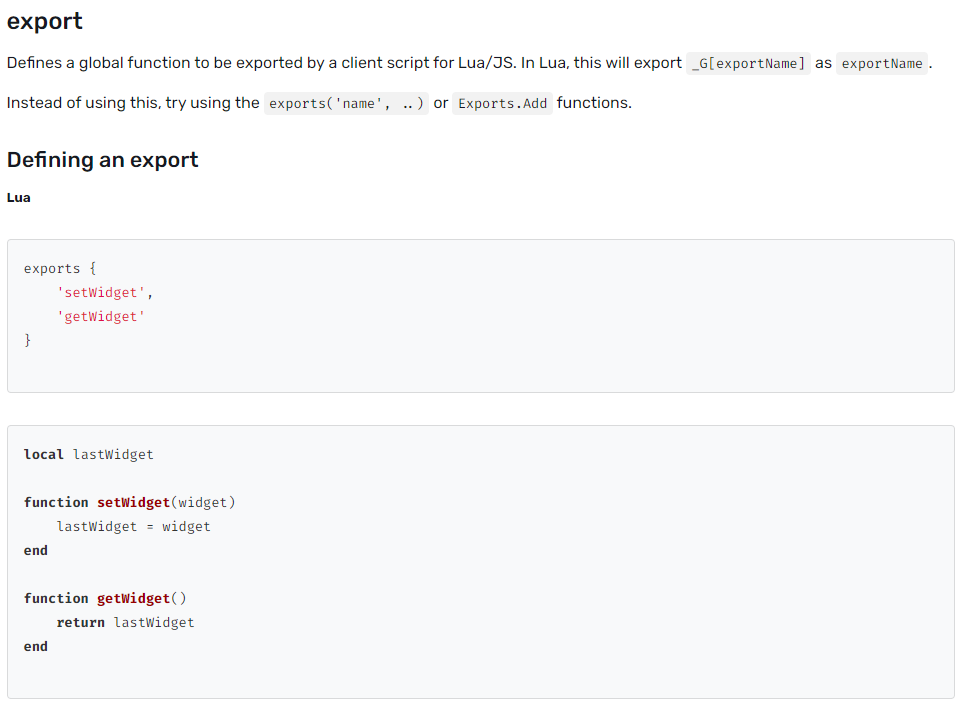Click the "local lastWidget" declaration line
Image resolution: width=970 pixels, height=718 pixels.
[x=89, y=454]
